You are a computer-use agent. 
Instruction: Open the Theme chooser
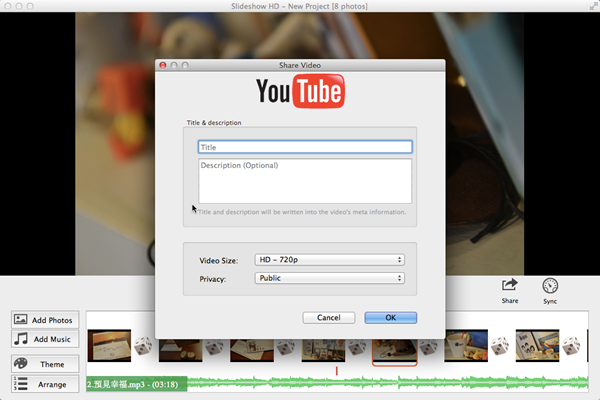click(x=45, y=364)
